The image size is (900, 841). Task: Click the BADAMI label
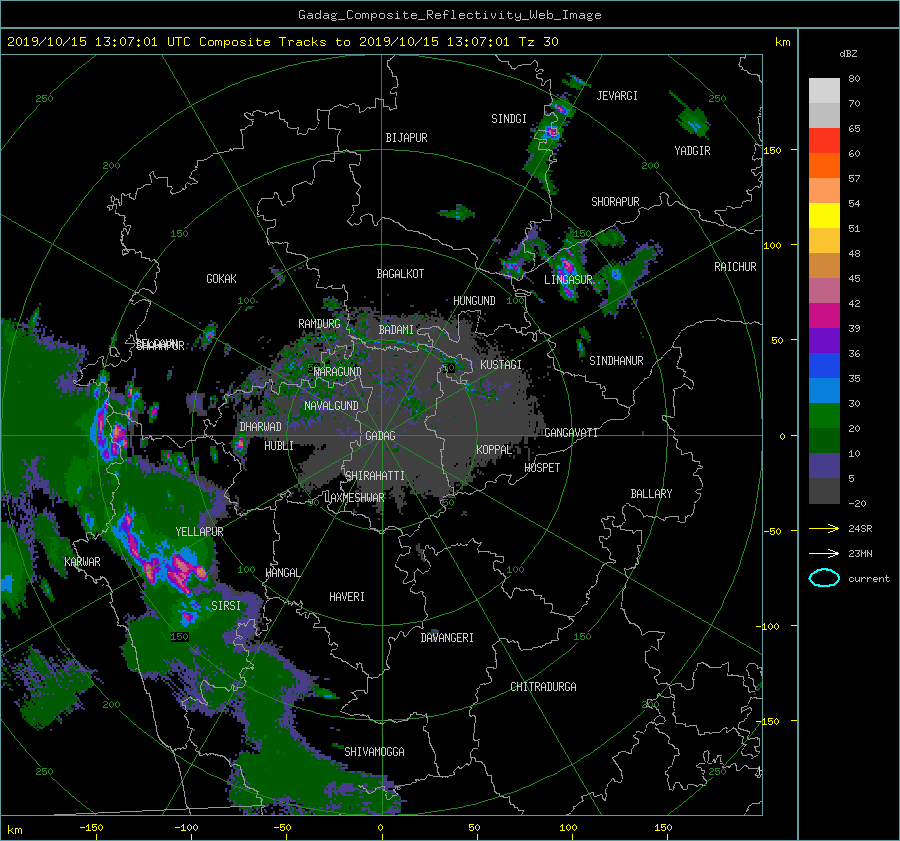(396, 330)
